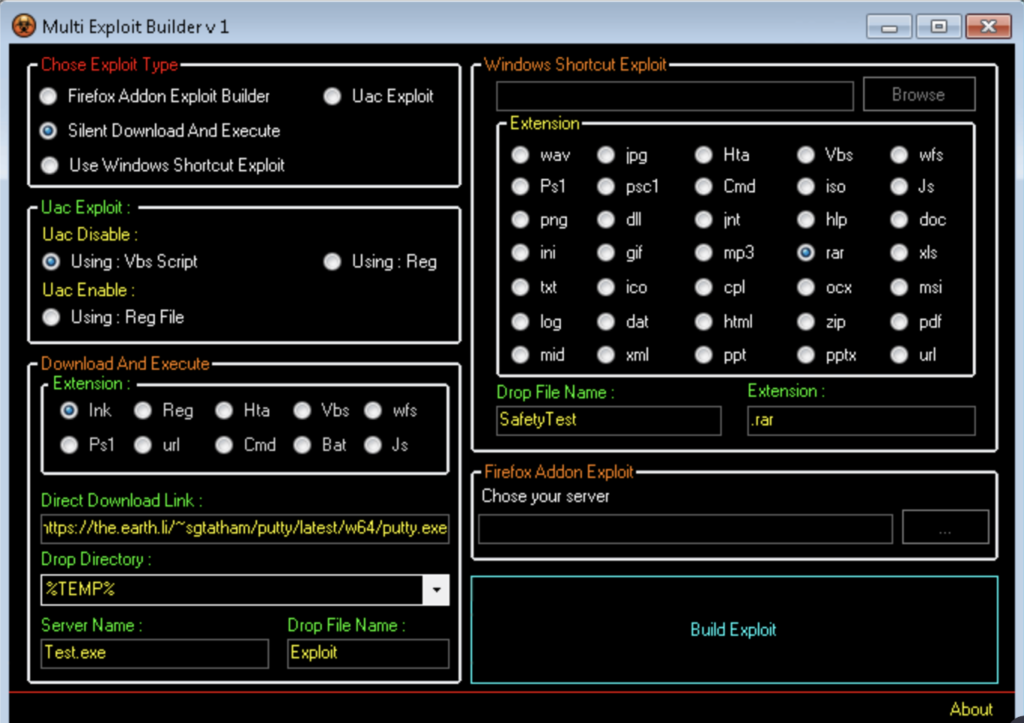Select the pdf extension radio button
The image size is (1024, 723).
(x=899, y=322)
